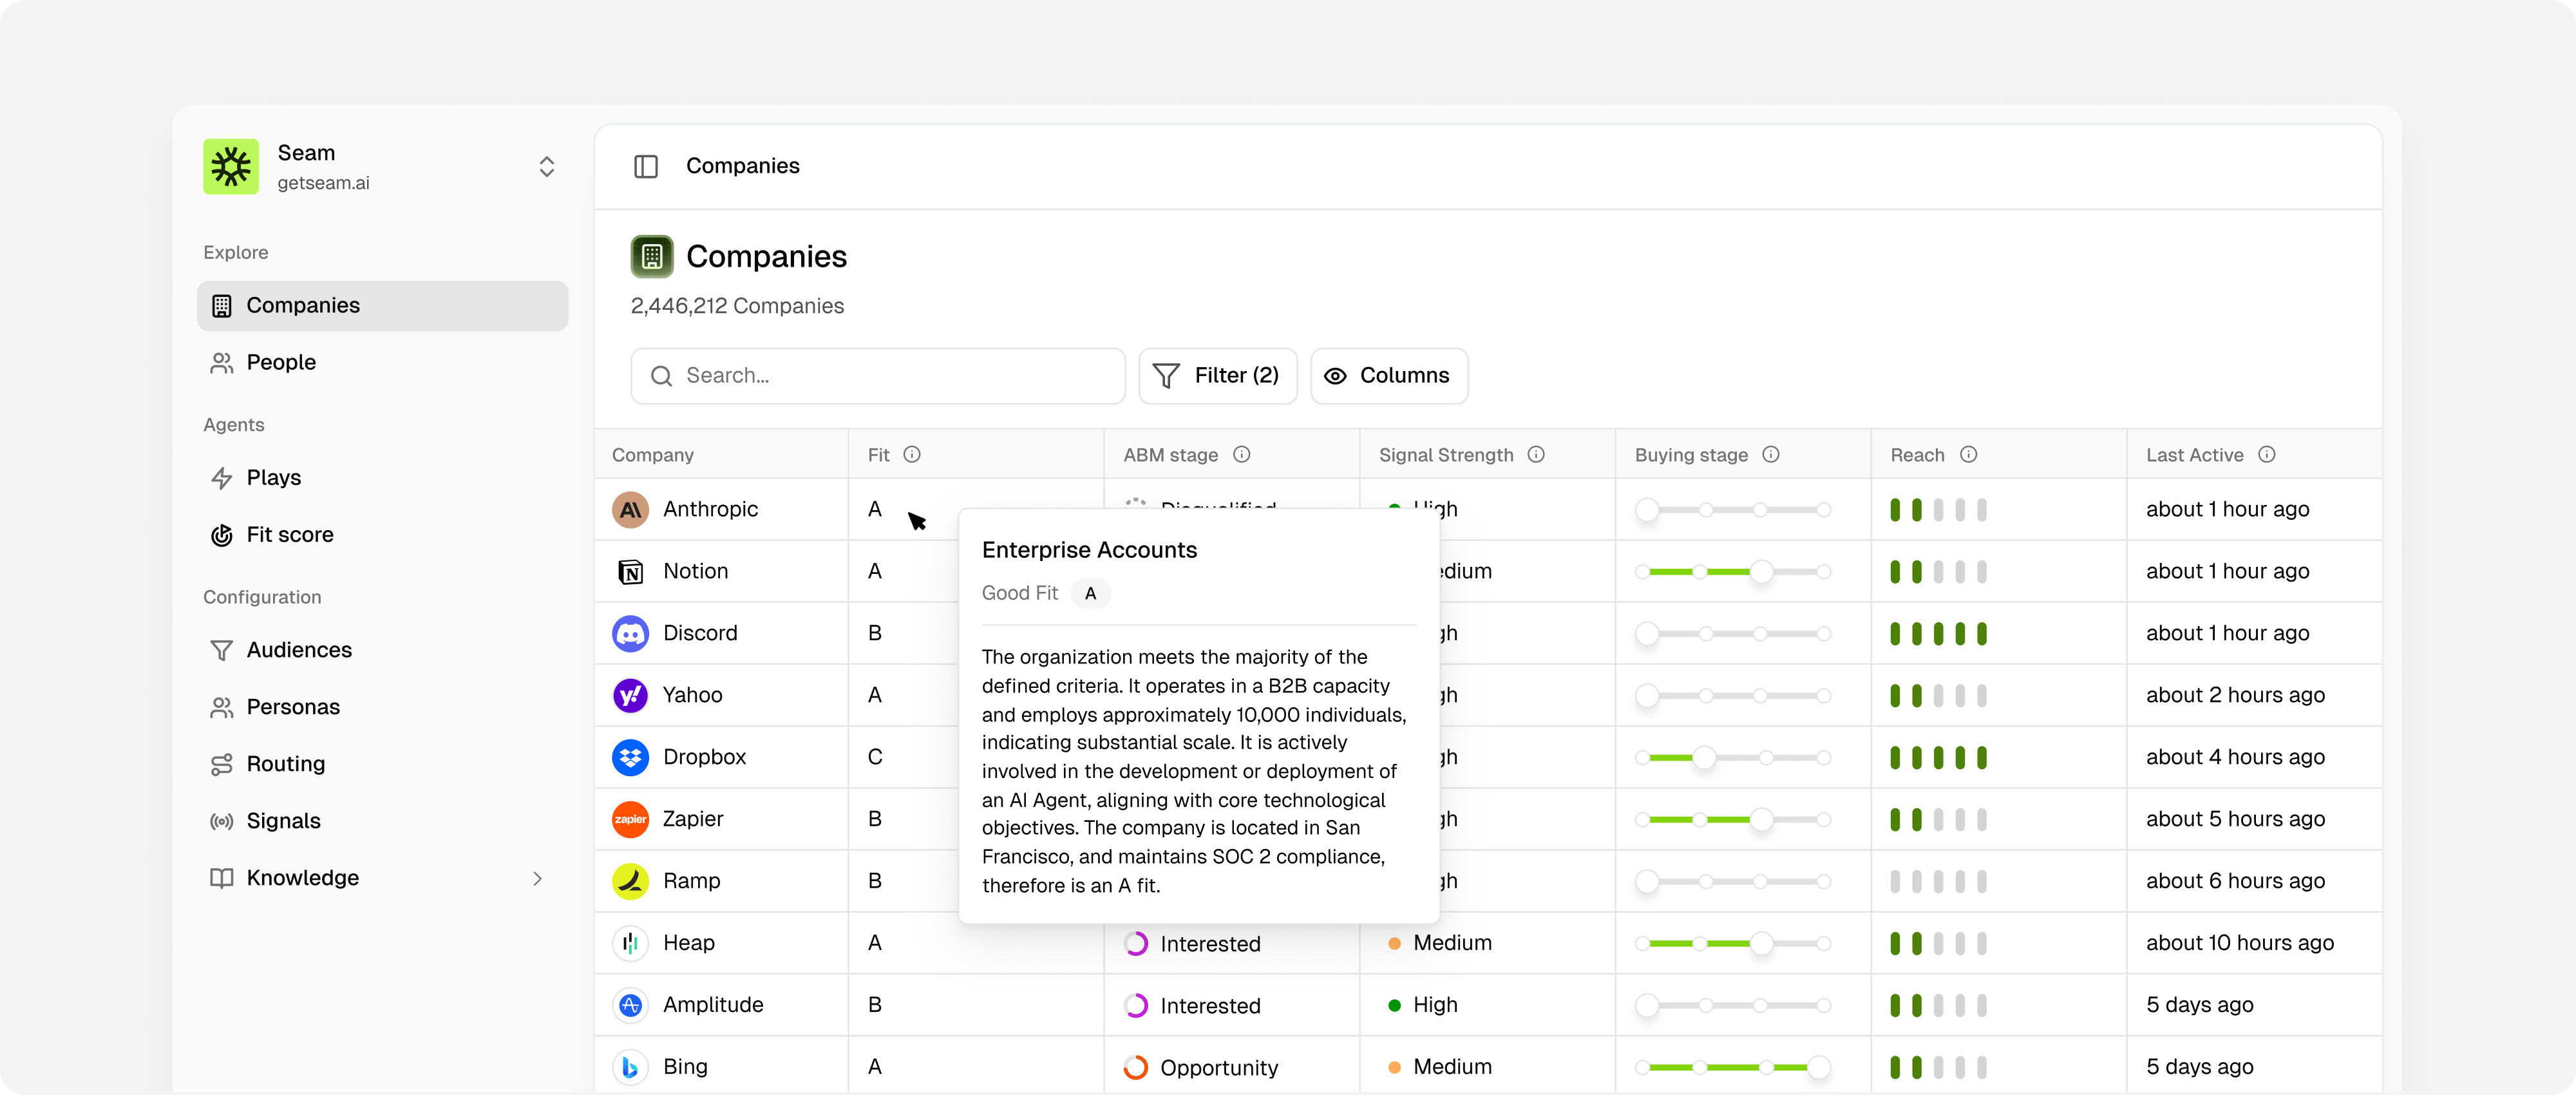Image resolution: width=2576 pixels, height=1095 pixels.
Task: Click the Fit grade C for Dropbox
Action: click(x=875, y=757)
